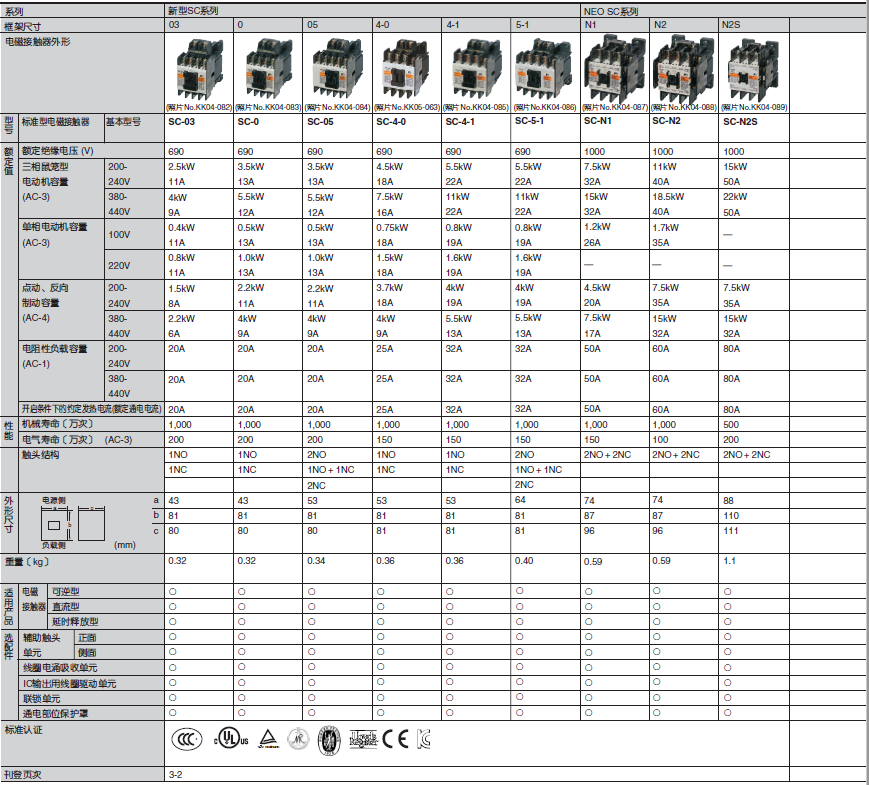Viewport: 869px width, 785px height.
Task: Select the weight value 1.1
Action: click(729, 561)
